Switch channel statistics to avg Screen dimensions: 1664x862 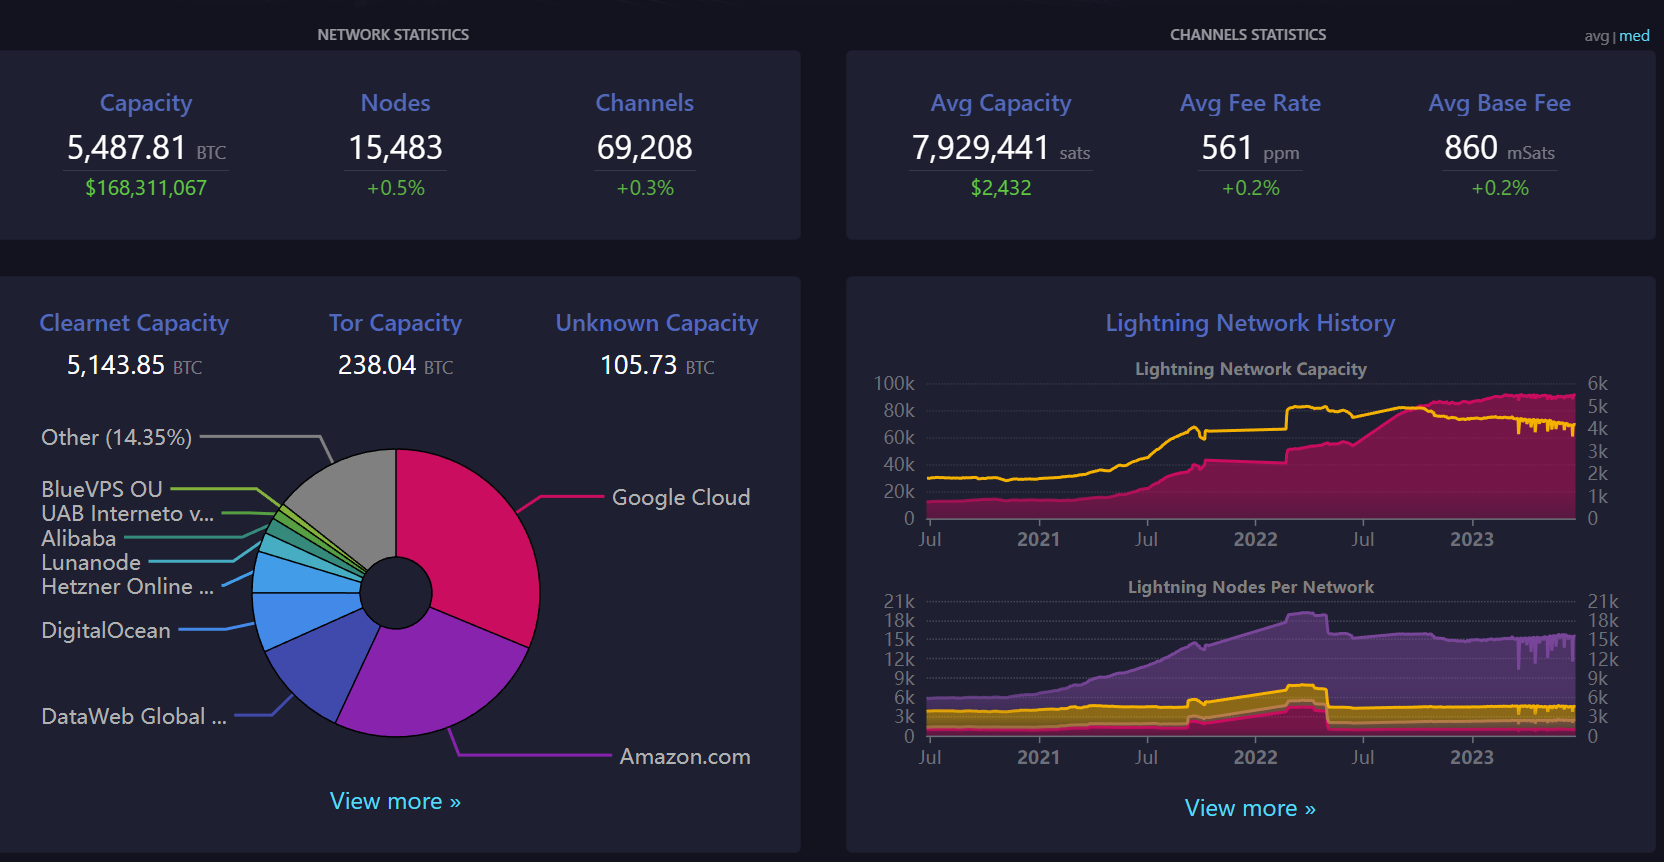tap(1596, 36)
